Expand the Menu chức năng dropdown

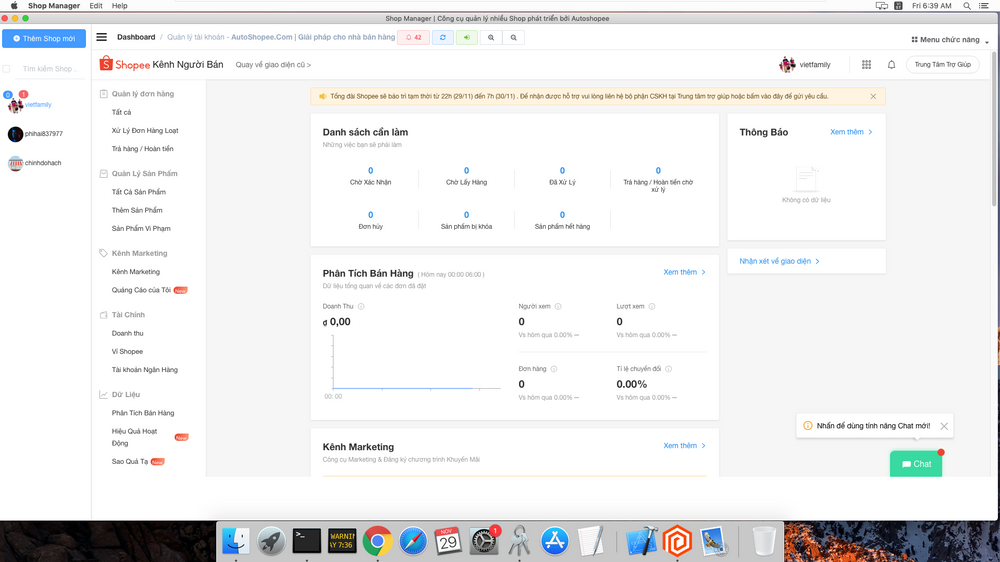pyautogui.click(x=949, y=39)
